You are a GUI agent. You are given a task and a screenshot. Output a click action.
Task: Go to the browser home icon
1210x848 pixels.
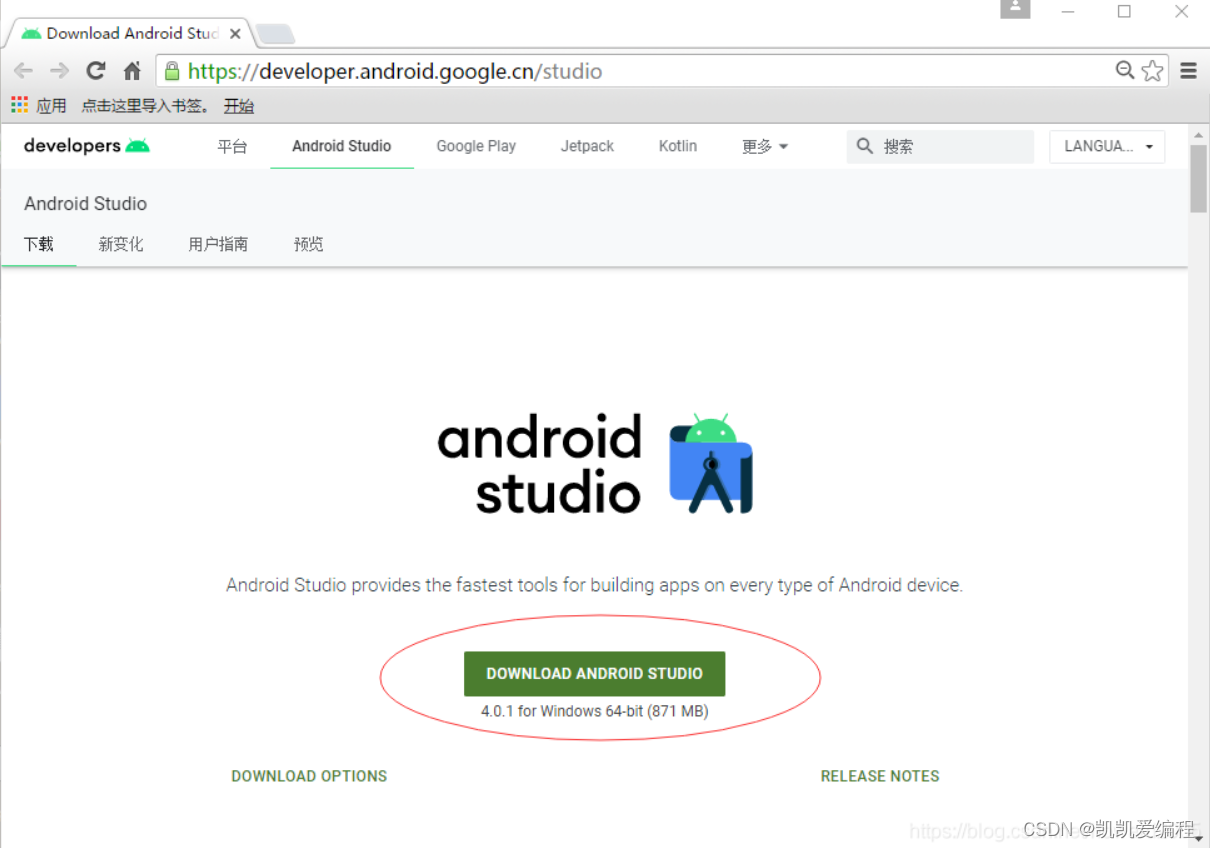[x=132, y=71]
